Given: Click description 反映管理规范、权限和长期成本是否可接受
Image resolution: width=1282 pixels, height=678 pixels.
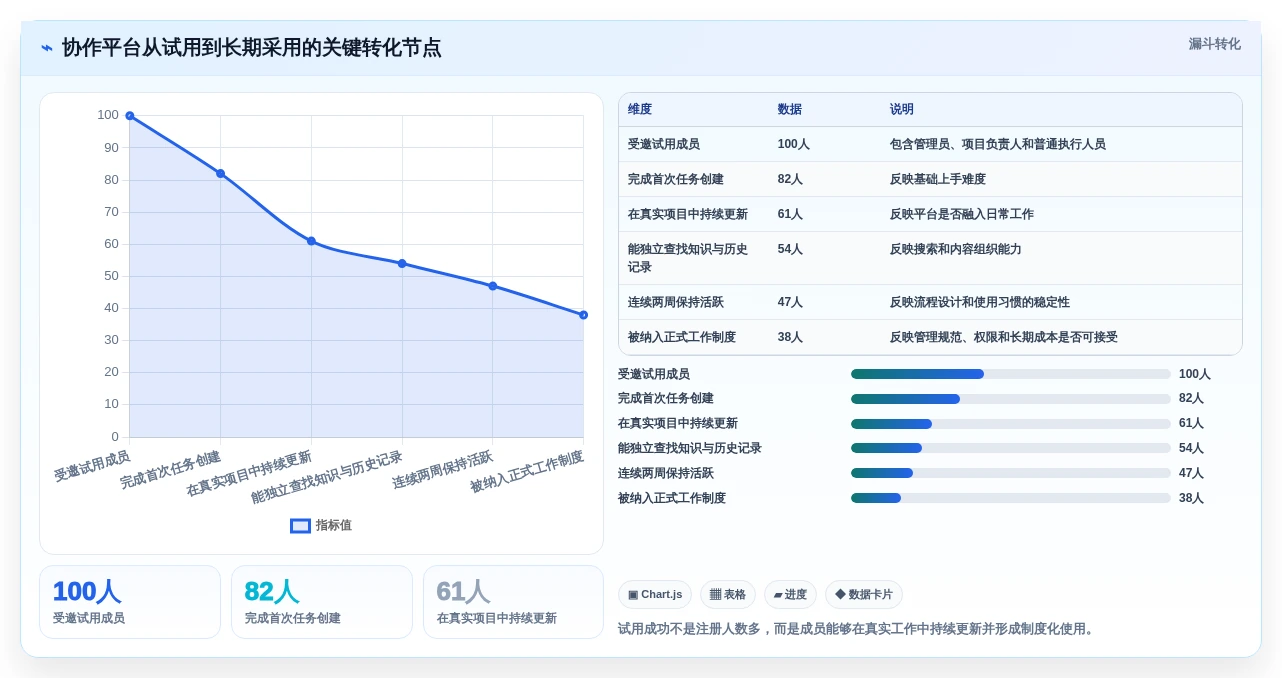Looking at the screenshot, I should pos(1004,337).
